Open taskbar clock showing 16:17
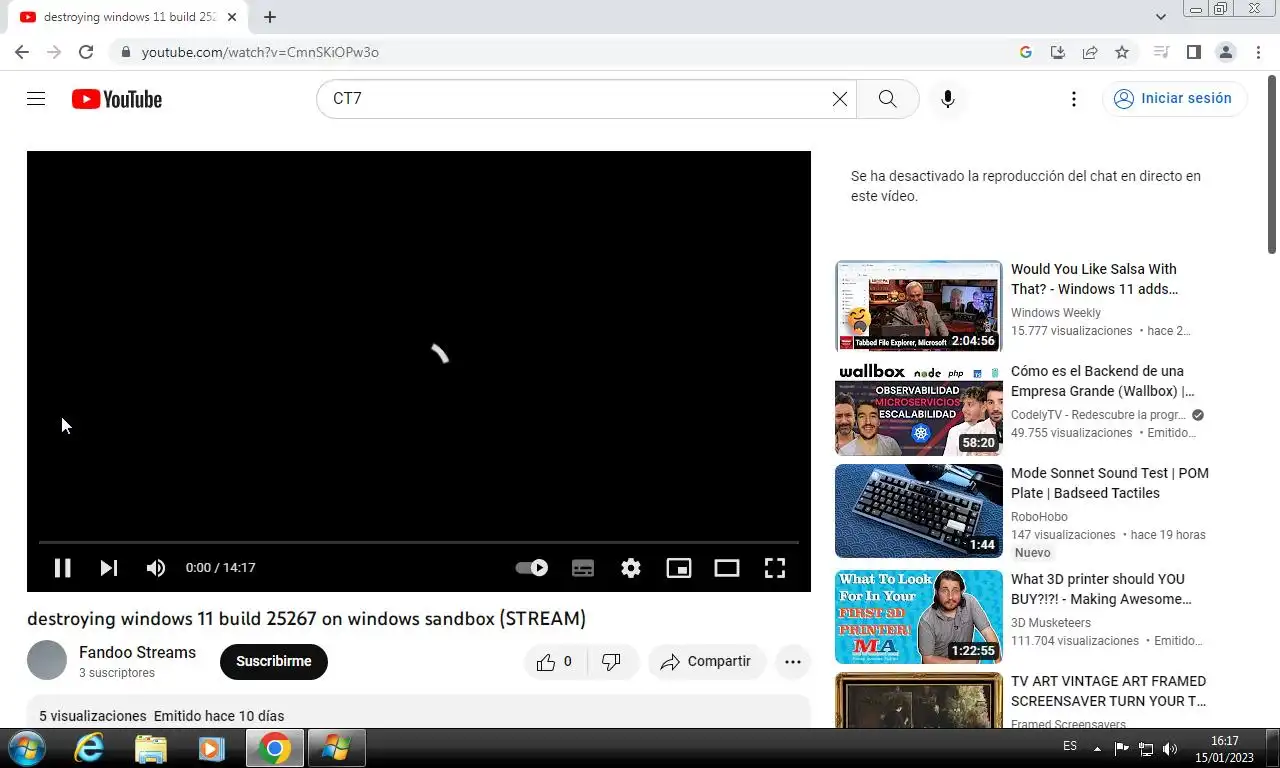 point(1225,749)
